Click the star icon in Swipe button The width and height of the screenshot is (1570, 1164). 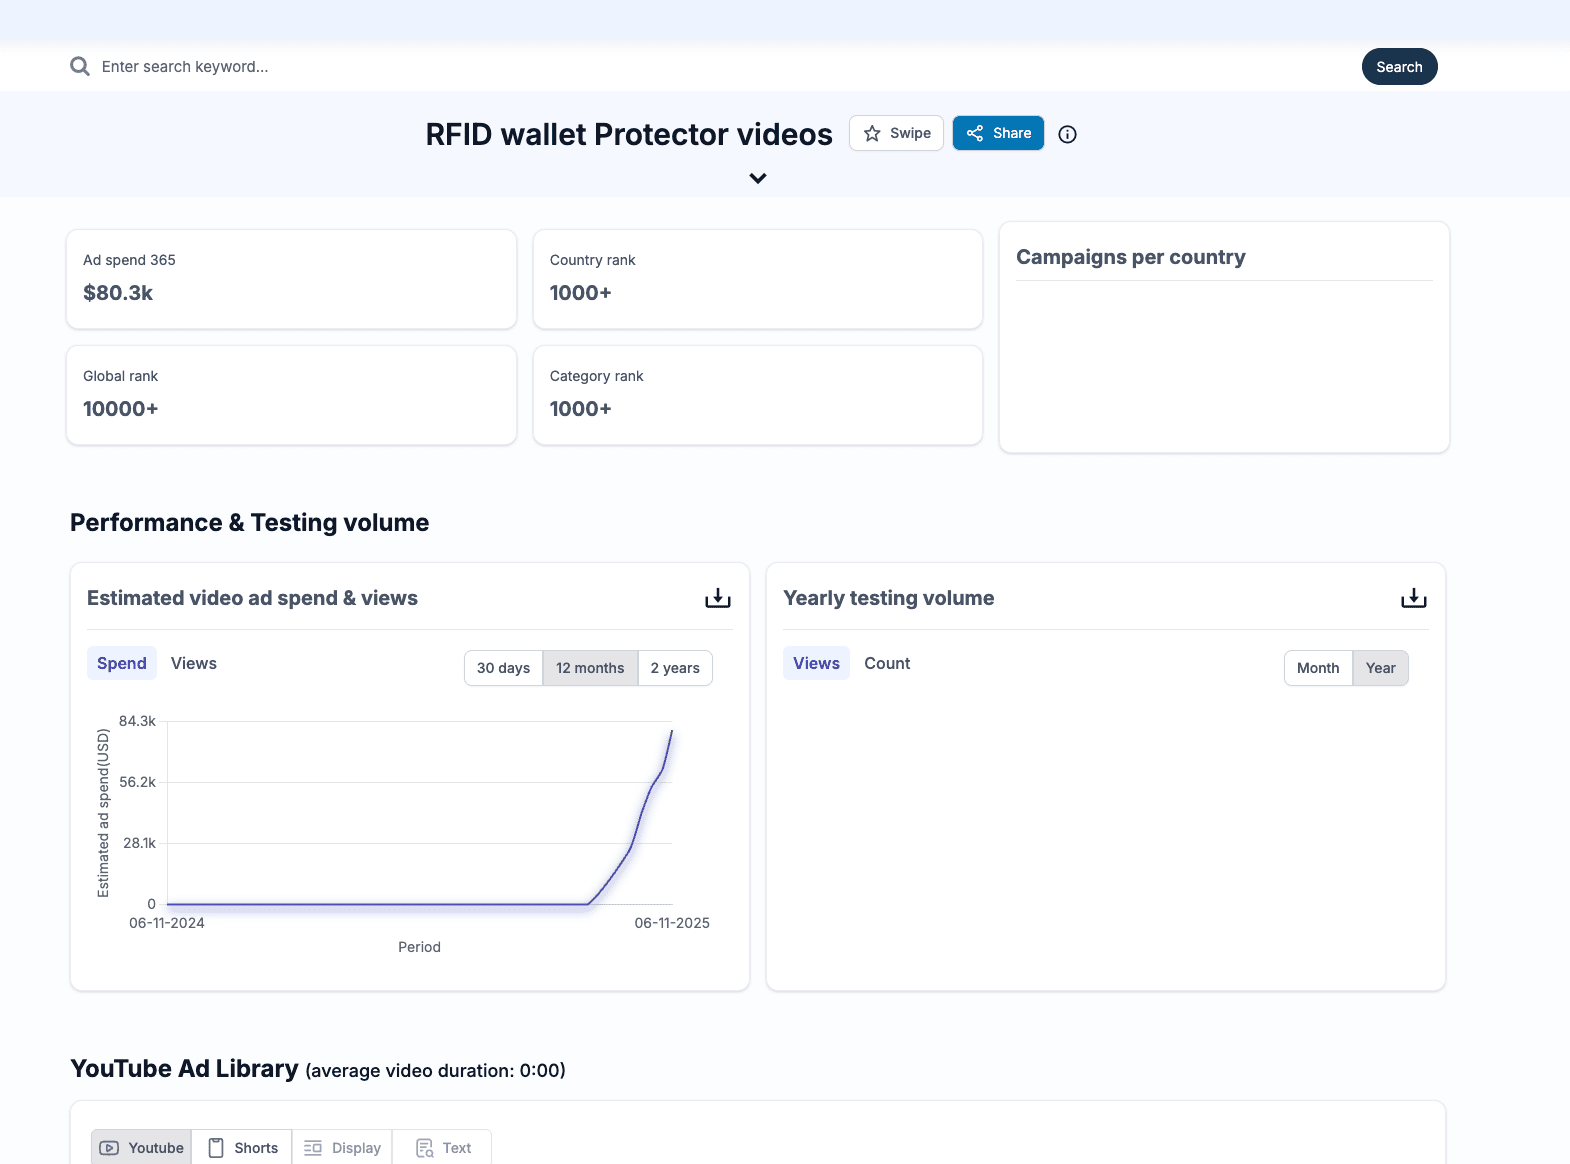tap(872, 133)
